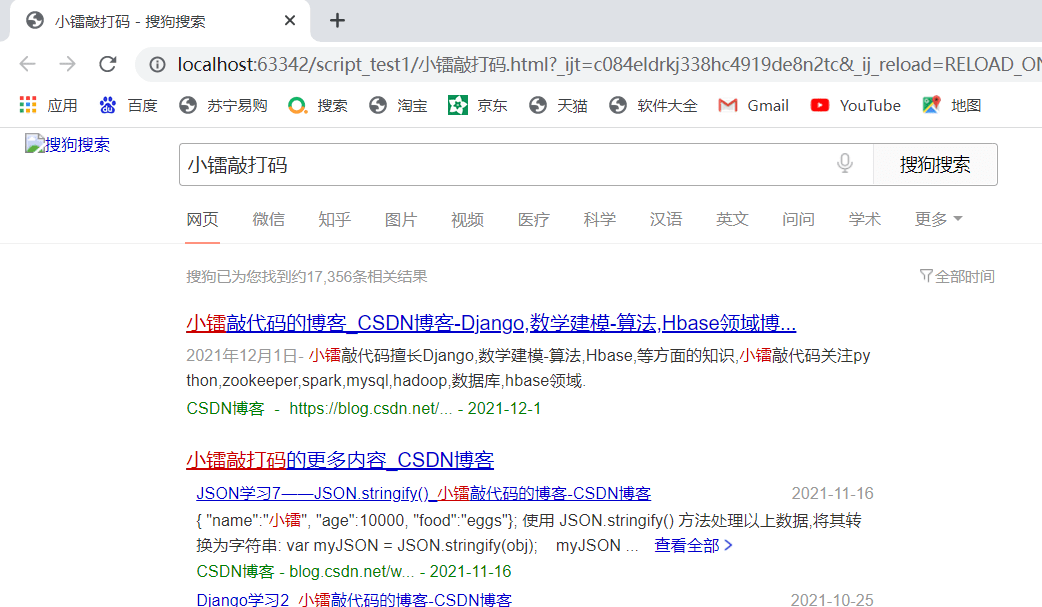Open a new browser tab

pos(338,21)
